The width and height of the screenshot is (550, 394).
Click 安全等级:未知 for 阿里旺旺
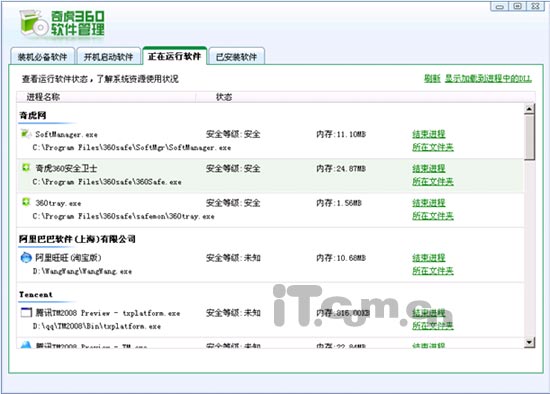pyautogui.click(x=233, y=258)
